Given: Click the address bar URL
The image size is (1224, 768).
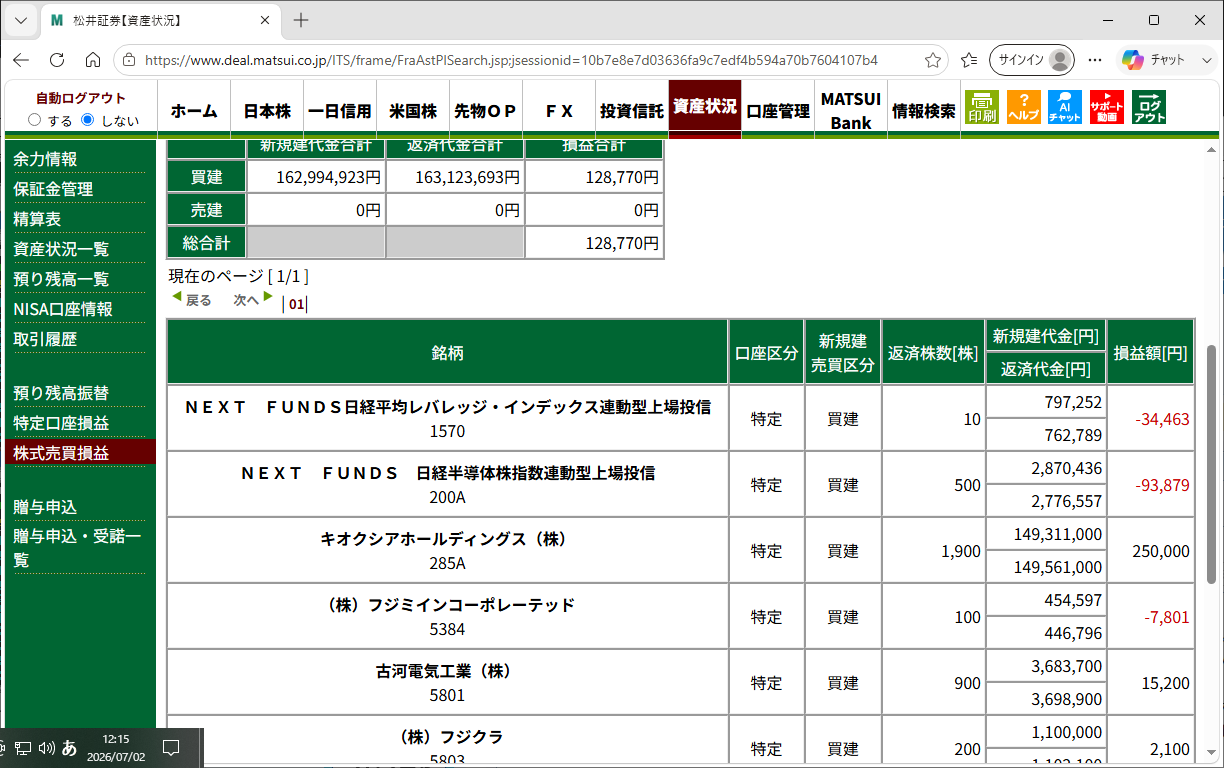Looking at the screenshot, I should coord(511,60).
